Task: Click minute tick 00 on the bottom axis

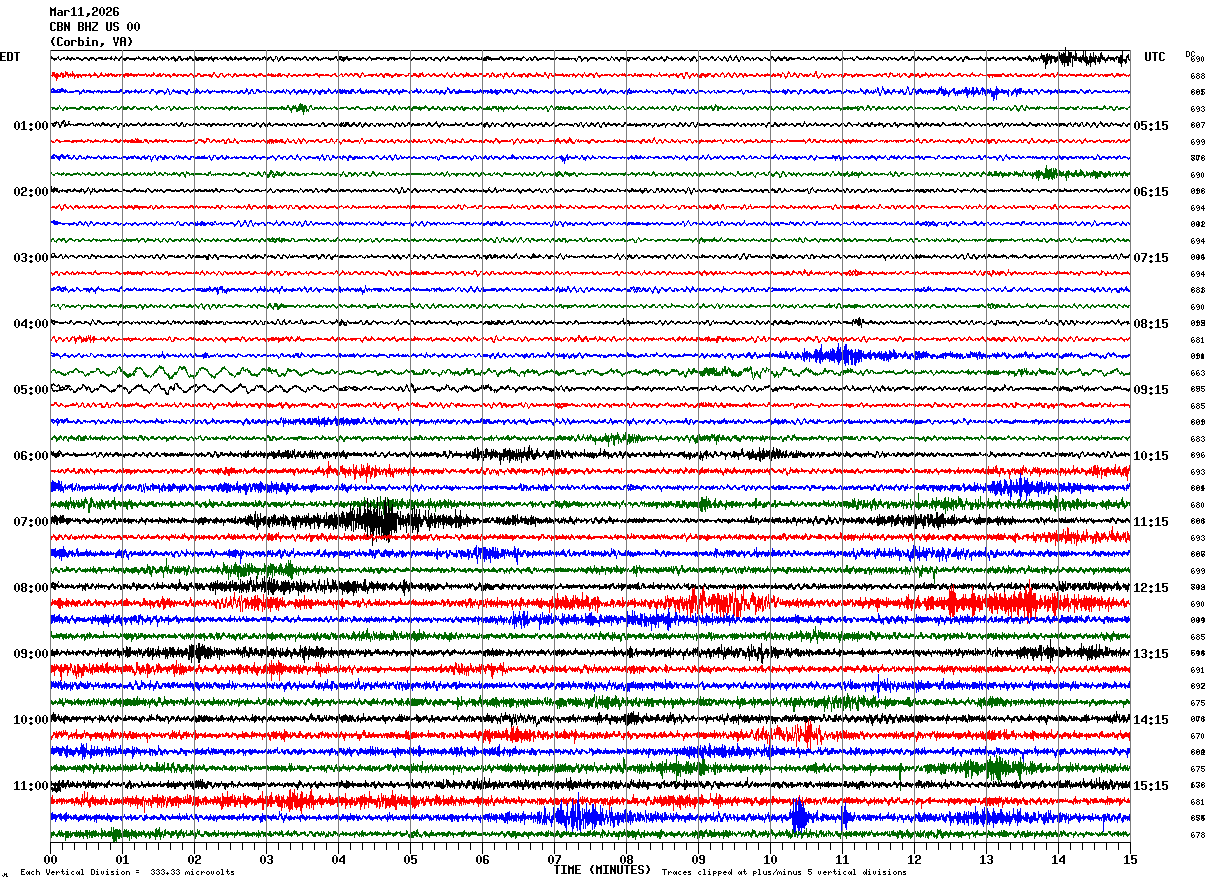Action: (50, 859)
